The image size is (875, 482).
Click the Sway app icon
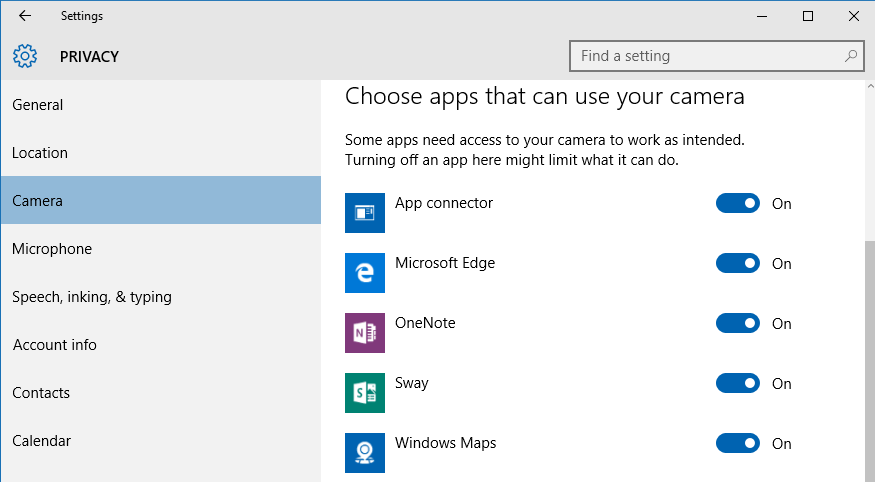point(364,393)
